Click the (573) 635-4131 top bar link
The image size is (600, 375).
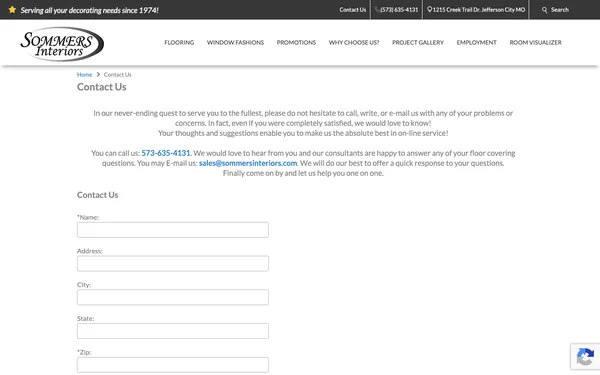tap(399, 10)
